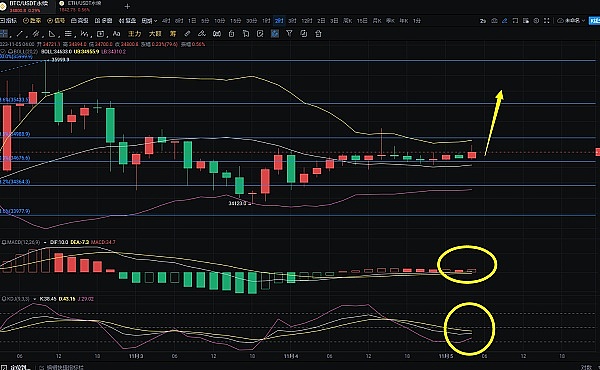Select the 15分 timeframe
The image size is (600, 370).
click(x=236, y=21)
